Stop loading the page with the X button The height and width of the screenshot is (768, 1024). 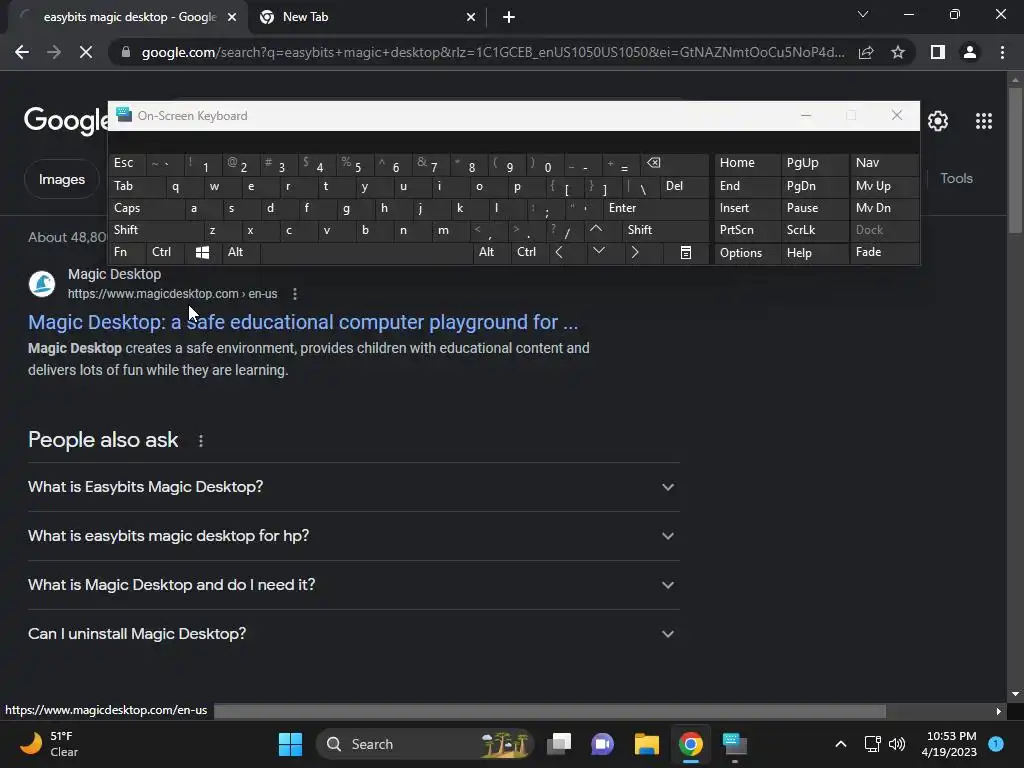(86, 52)
